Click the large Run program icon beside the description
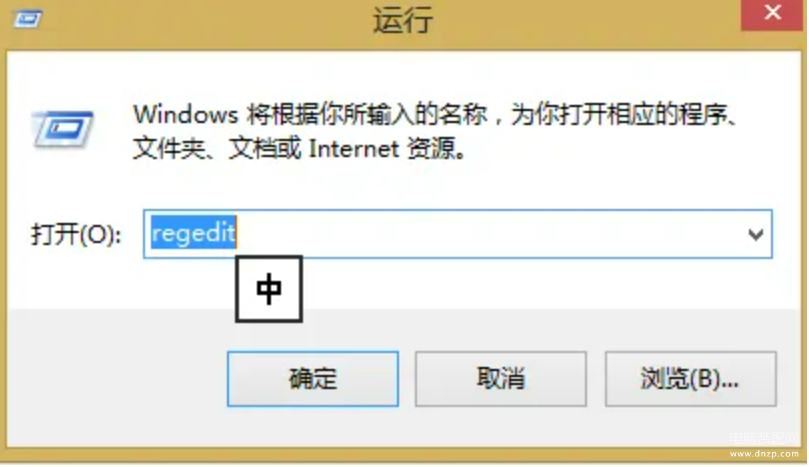The width and height of the screenshot is (809, 467). [x=62, y=130]
